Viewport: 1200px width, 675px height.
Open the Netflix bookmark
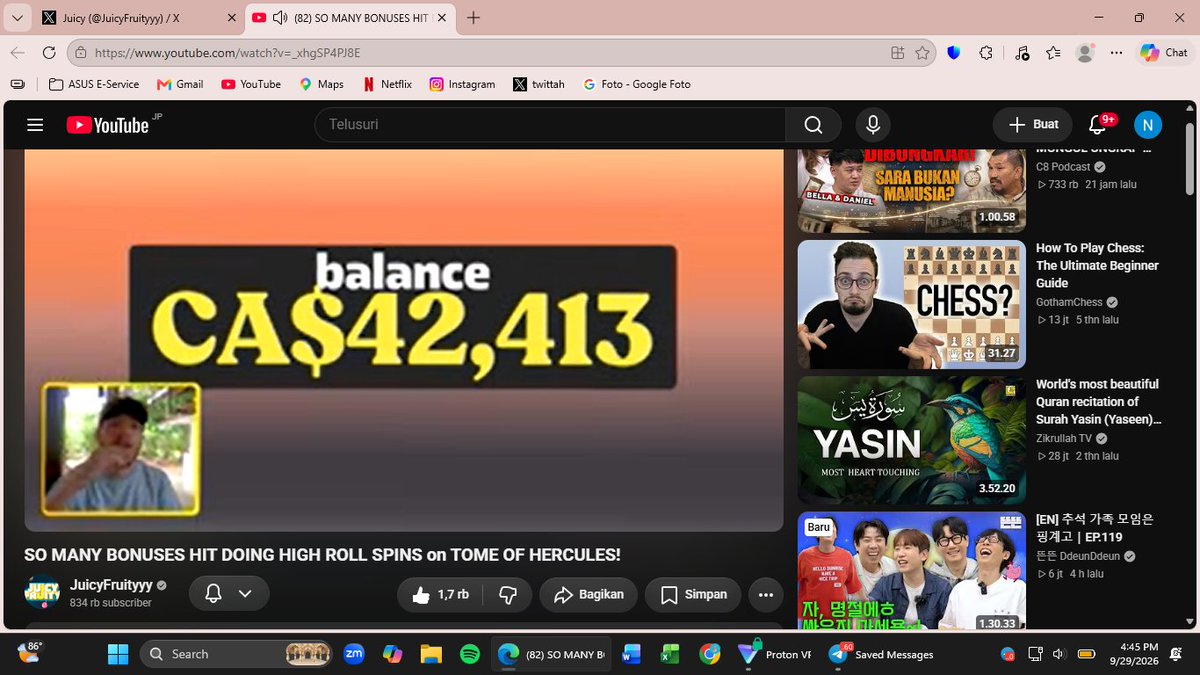pos(386,84)
